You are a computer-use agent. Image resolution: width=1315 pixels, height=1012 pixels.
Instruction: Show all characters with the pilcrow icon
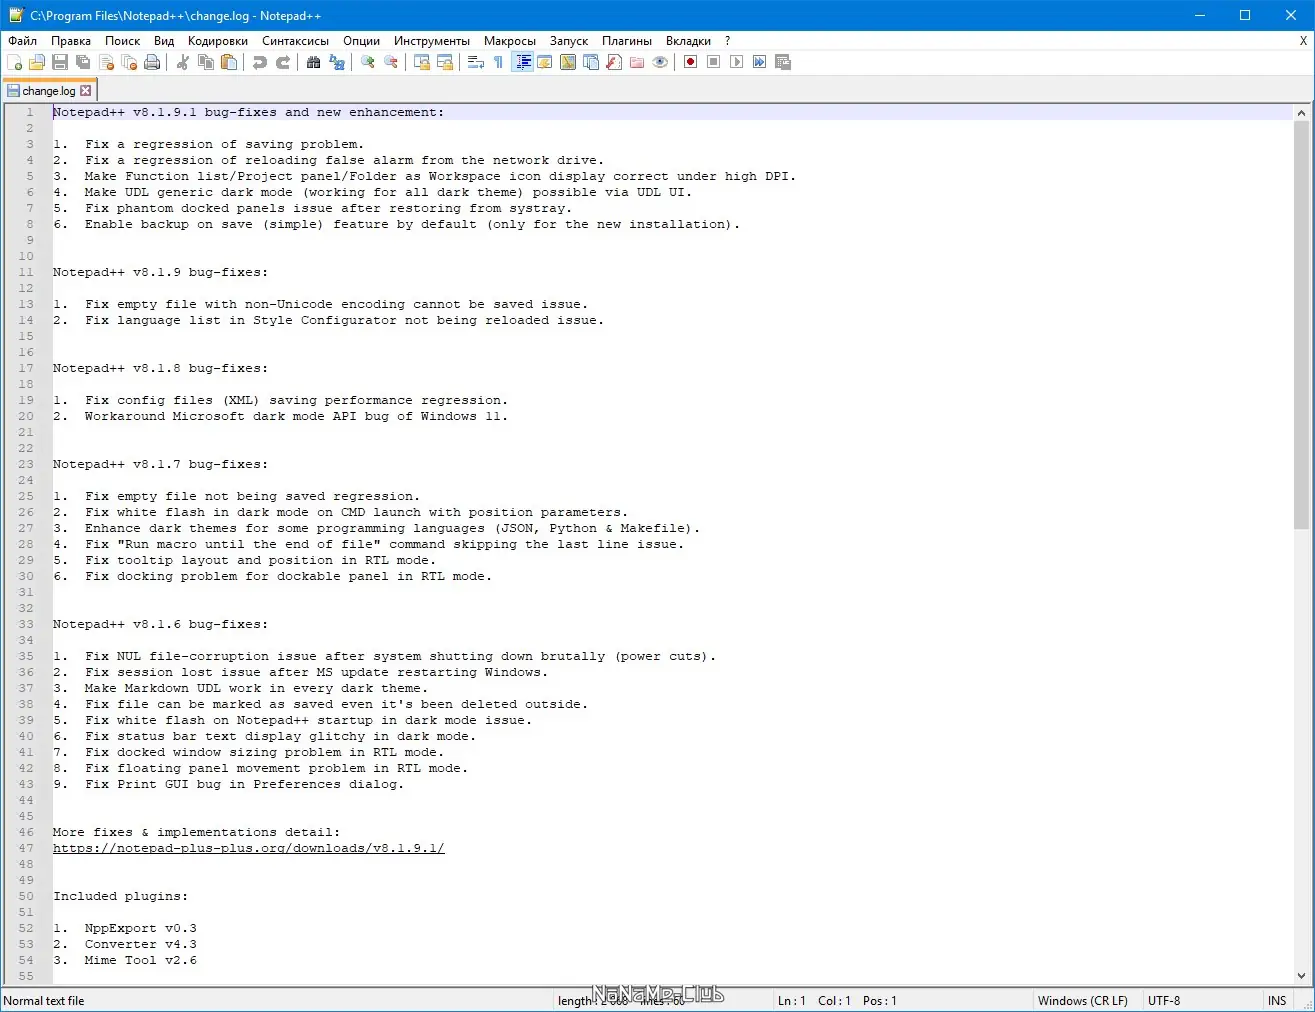(x=499, y=62)
